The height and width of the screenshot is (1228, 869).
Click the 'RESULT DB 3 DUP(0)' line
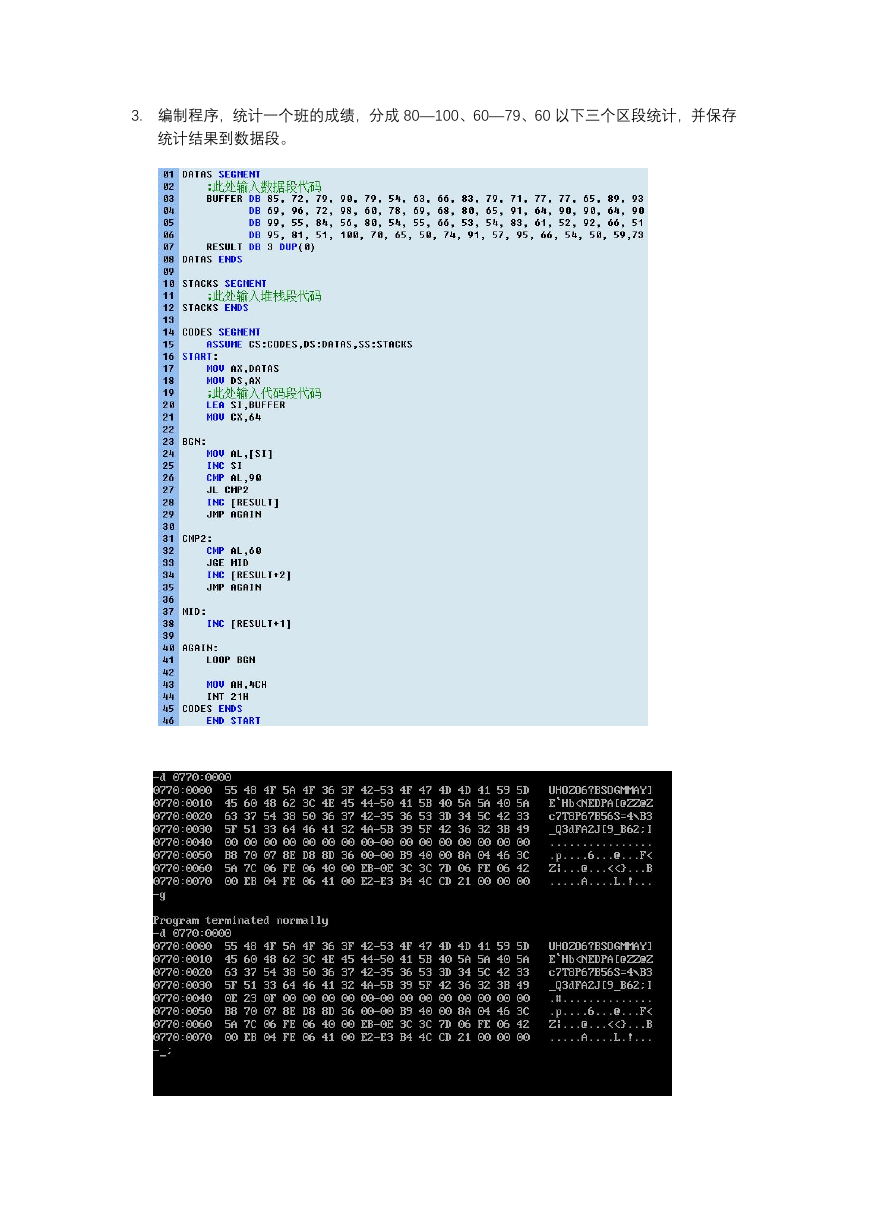pos(260,247)
